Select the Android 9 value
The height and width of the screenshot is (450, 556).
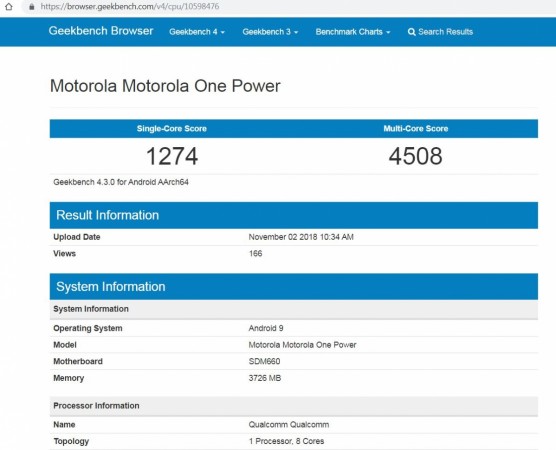pyautogui.click(x=266, y=328)
